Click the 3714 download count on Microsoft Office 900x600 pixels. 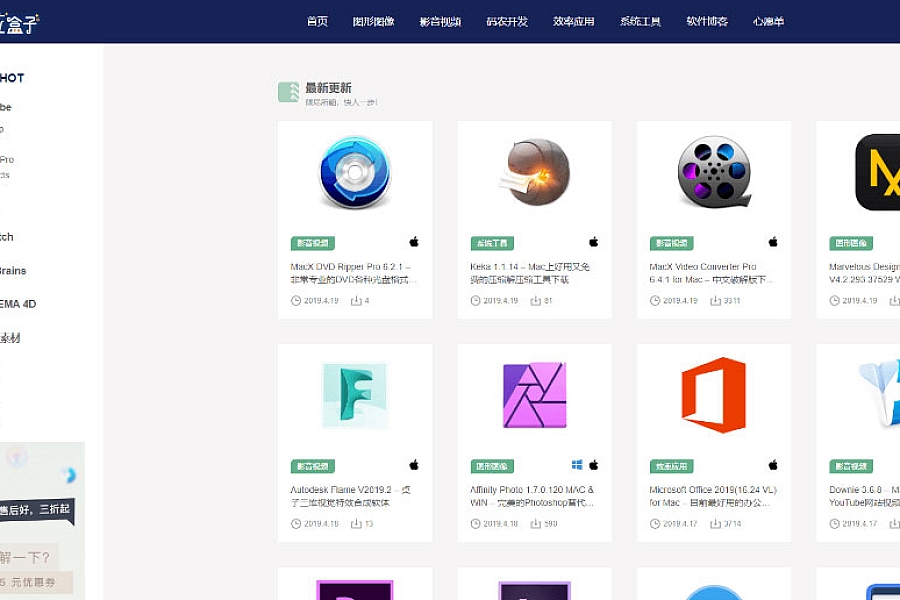click(732, 524)
